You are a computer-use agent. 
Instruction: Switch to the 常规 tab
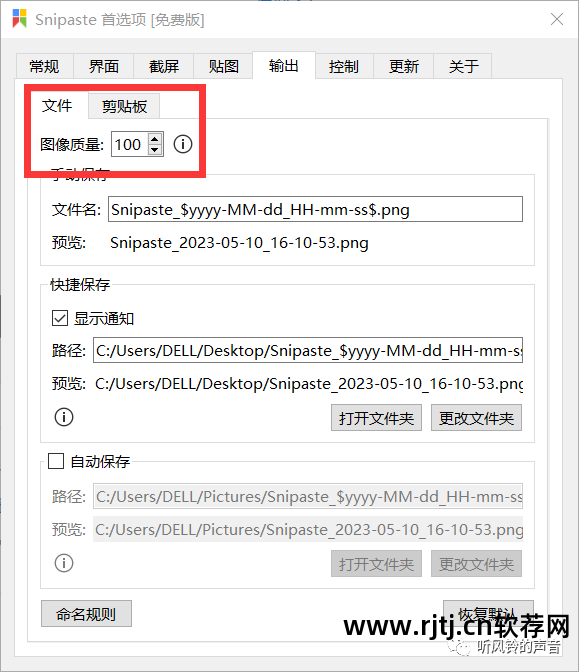pos(45,66)
